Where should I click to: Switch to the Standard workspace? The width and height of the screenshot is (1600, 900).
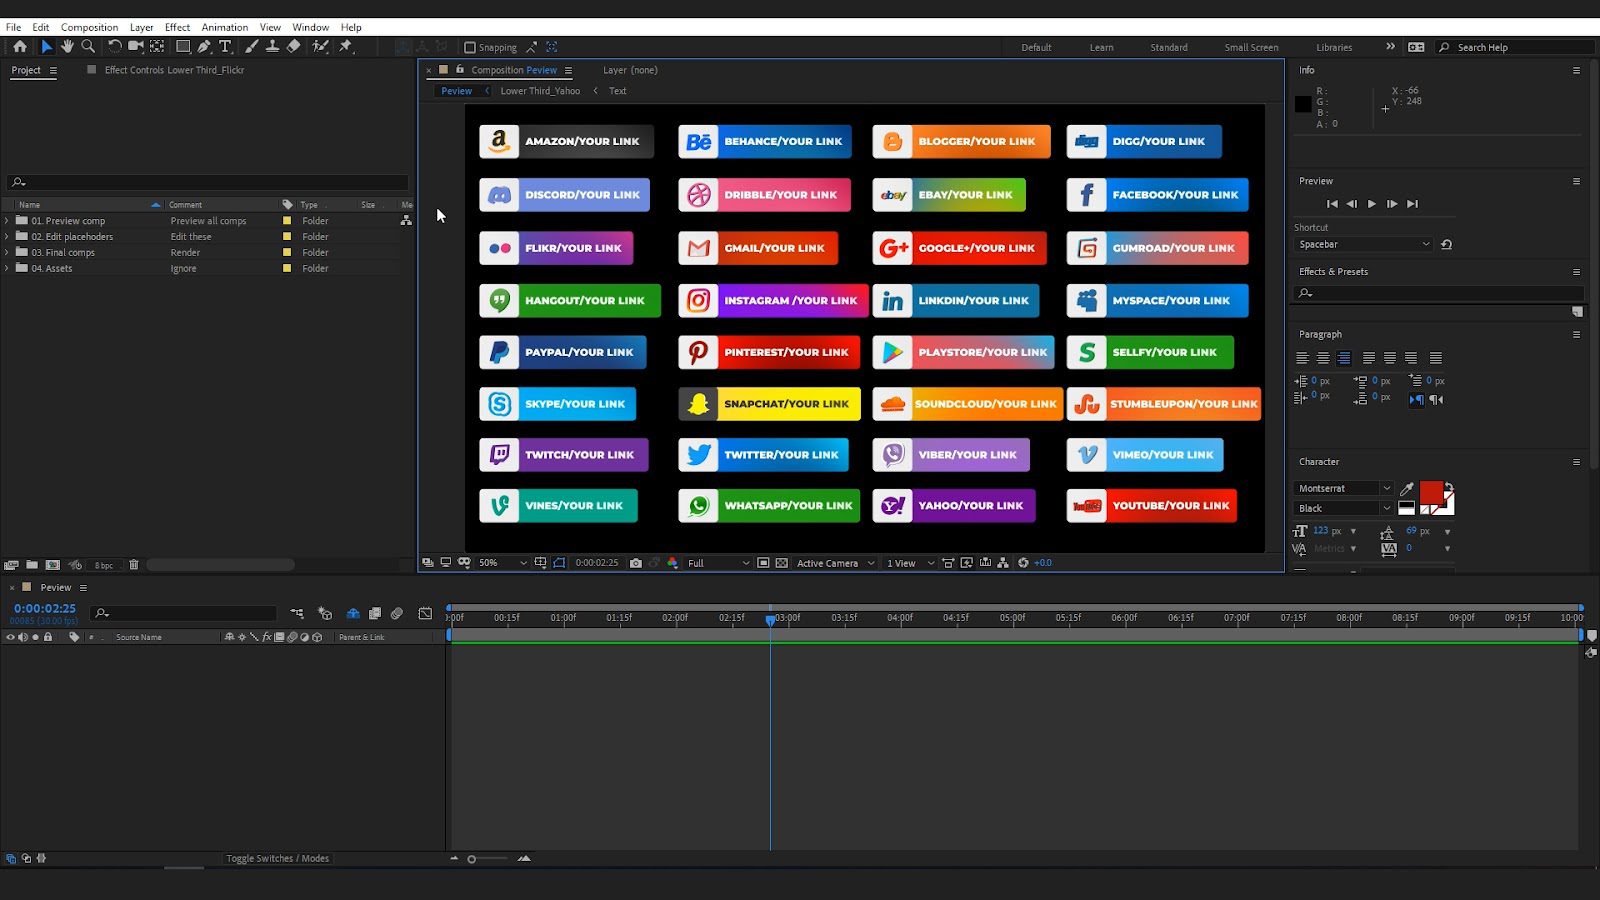(1169, 47)
